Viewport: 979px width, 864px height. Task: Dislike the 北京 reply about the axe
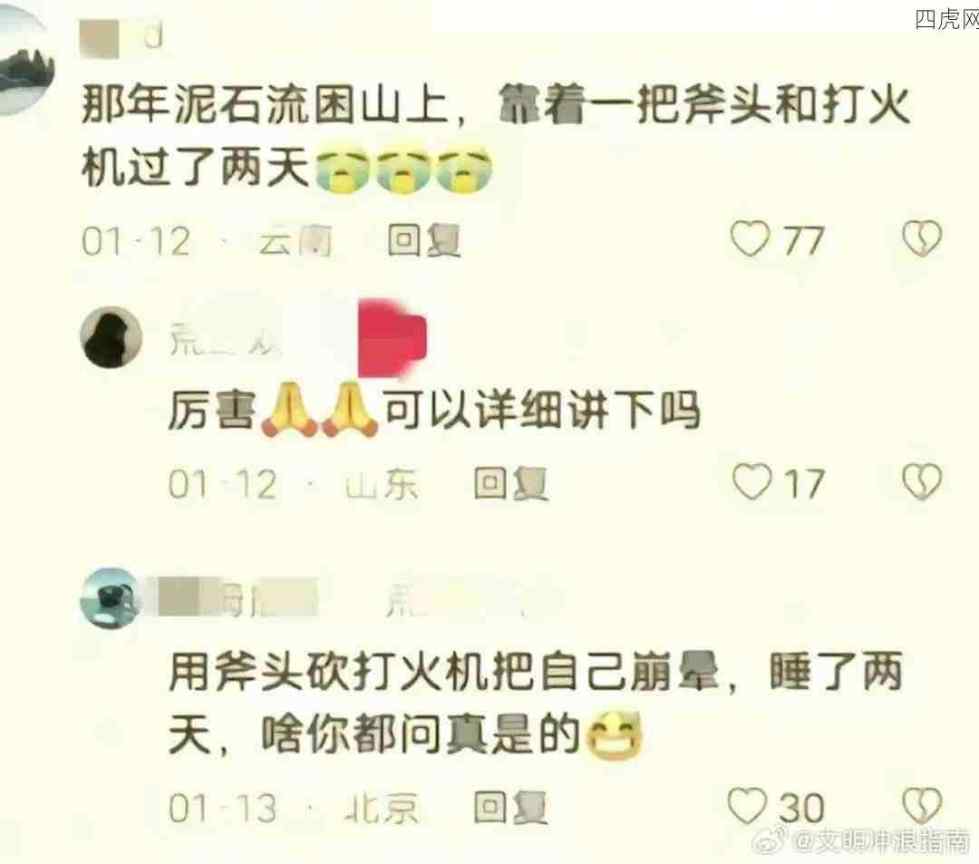point(922,805)
